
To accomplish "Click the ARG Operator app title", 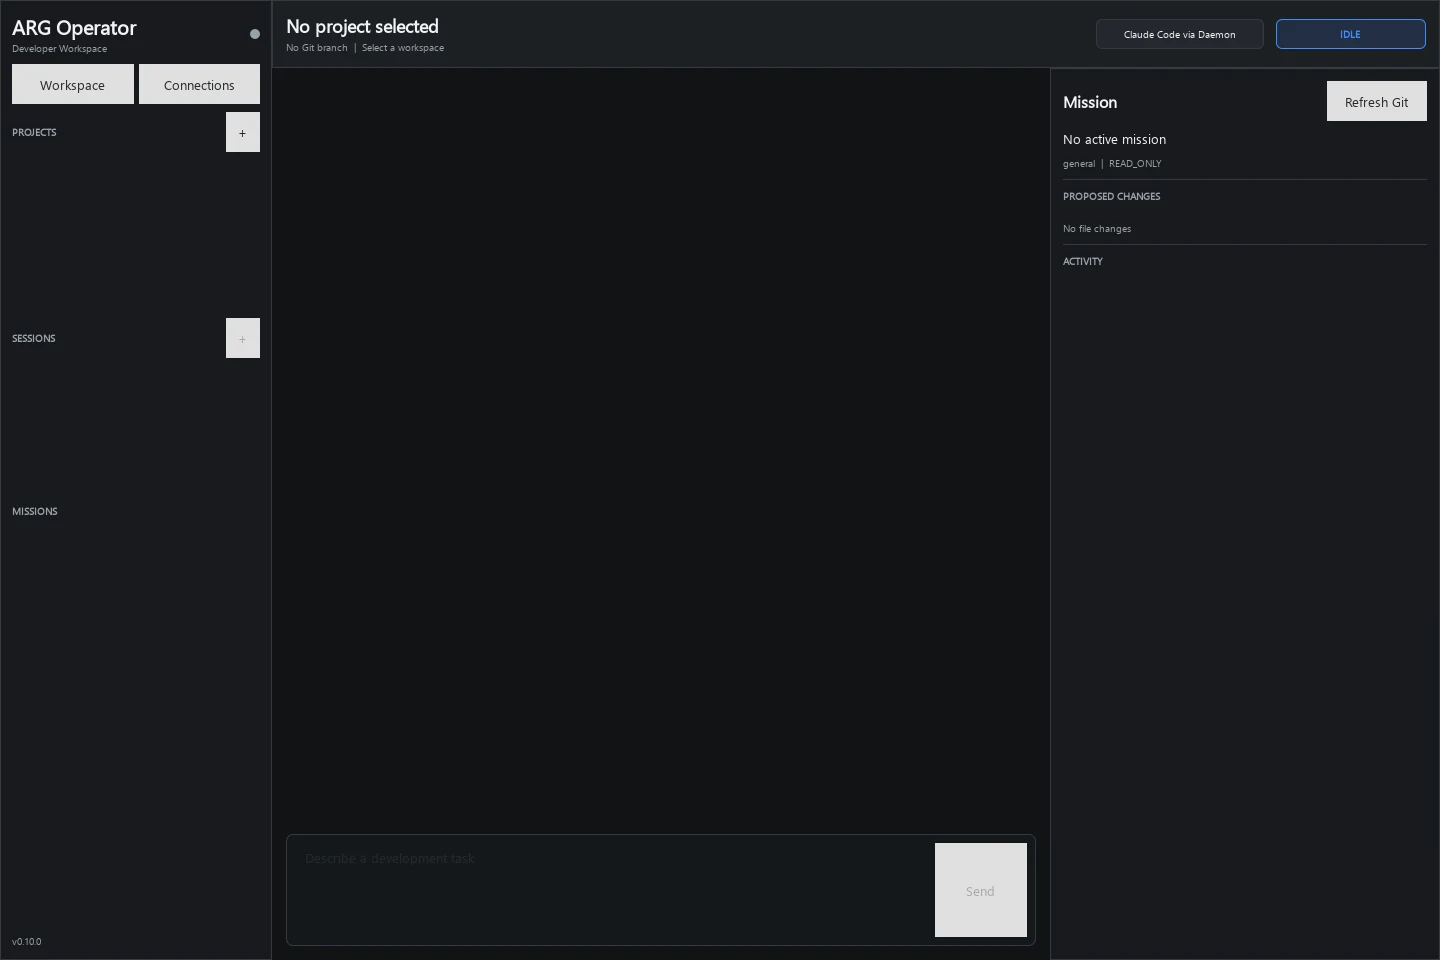I will click(x=74, y=28).
